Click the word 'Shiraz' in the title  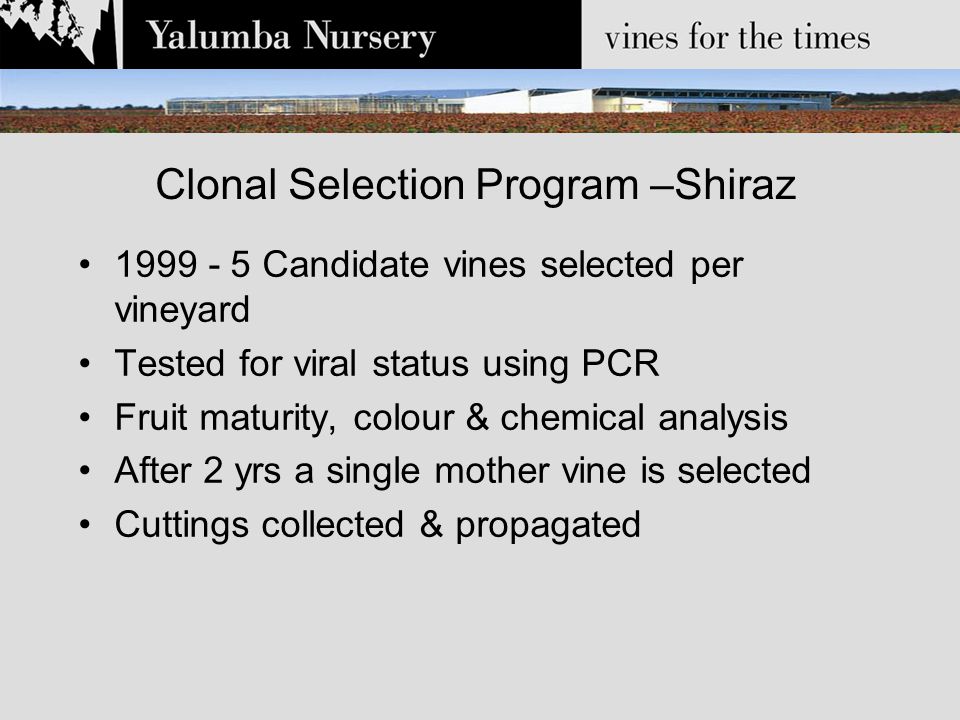coord(735,184)
